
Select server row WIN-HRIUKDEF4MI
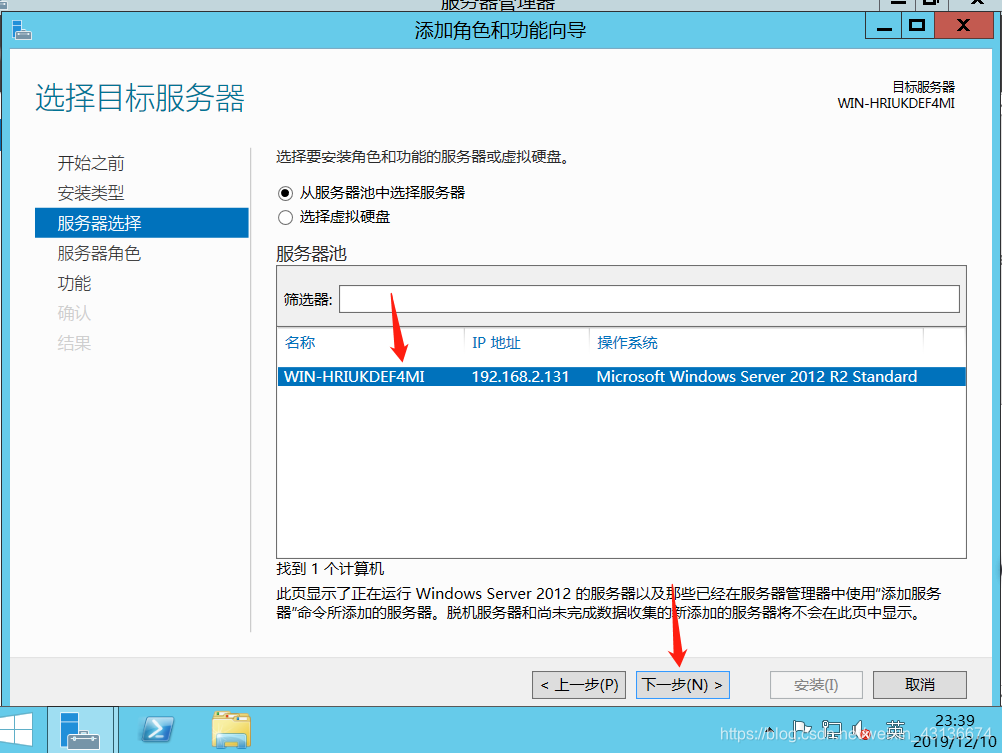click(x=620, y=376)
